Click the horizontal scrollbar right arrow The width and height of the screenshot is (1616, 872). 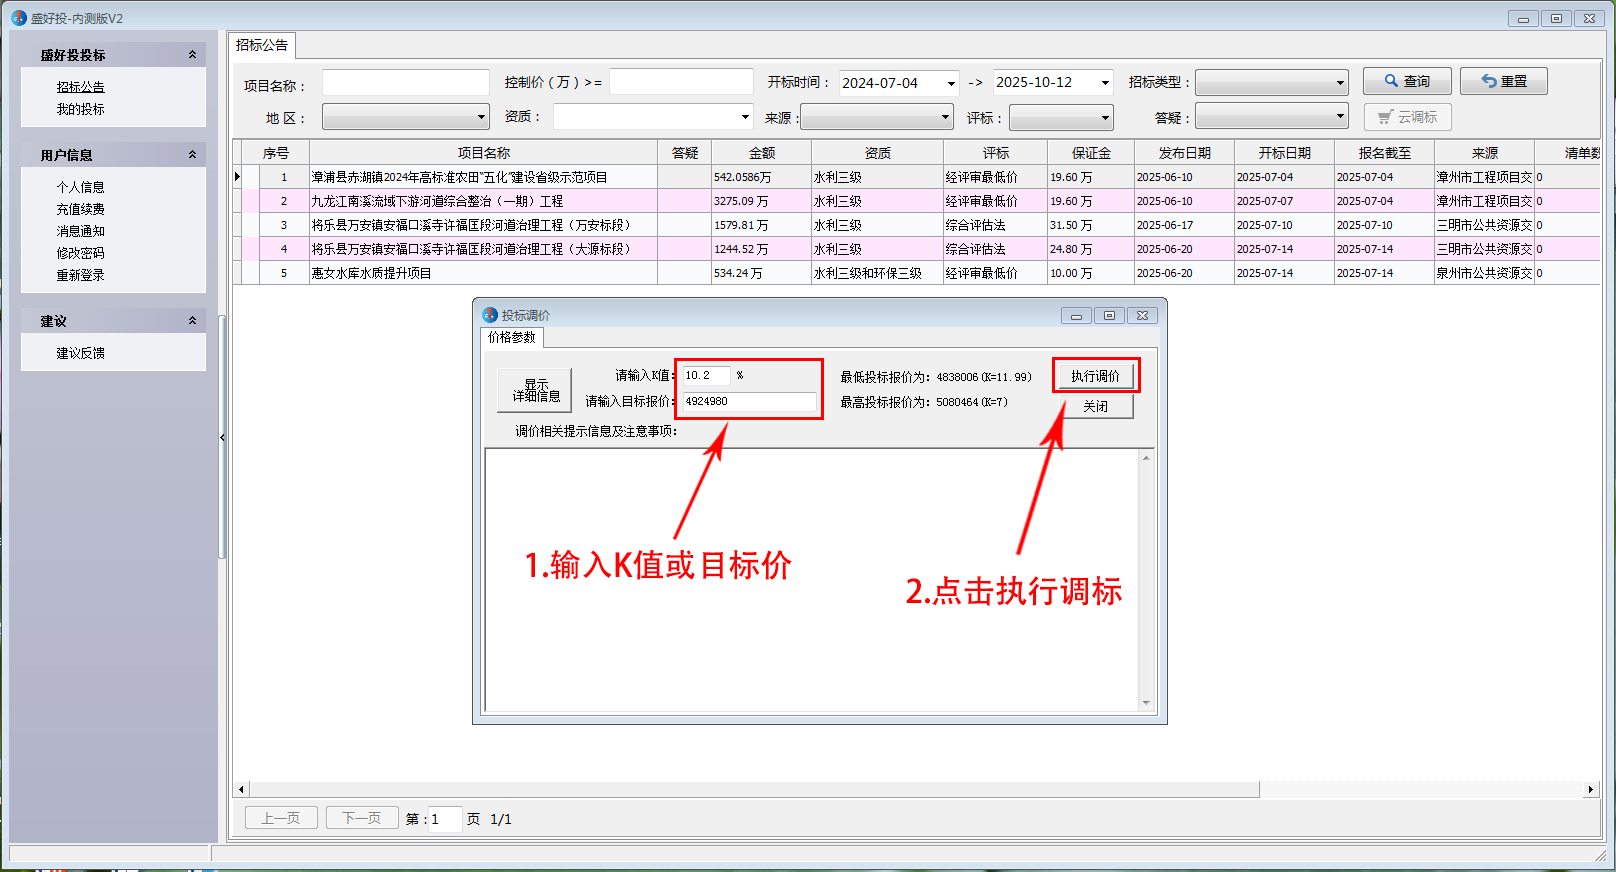click(1590, 790)
